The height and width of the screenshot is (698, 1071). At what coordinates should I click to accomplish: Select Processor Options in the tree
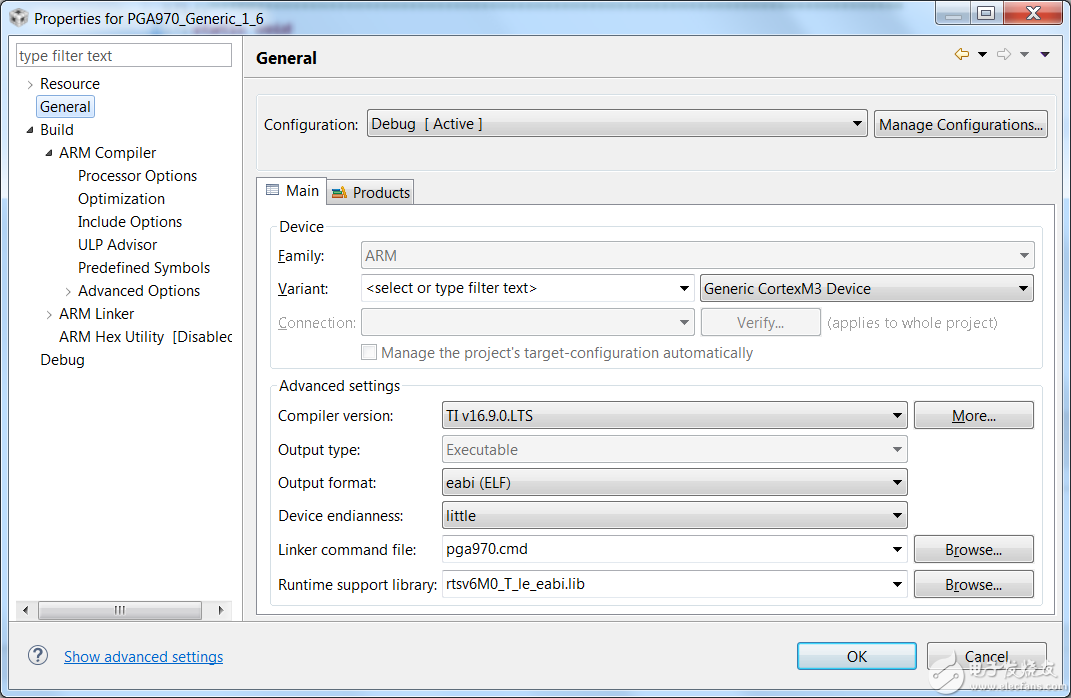[x=137, y=176]
